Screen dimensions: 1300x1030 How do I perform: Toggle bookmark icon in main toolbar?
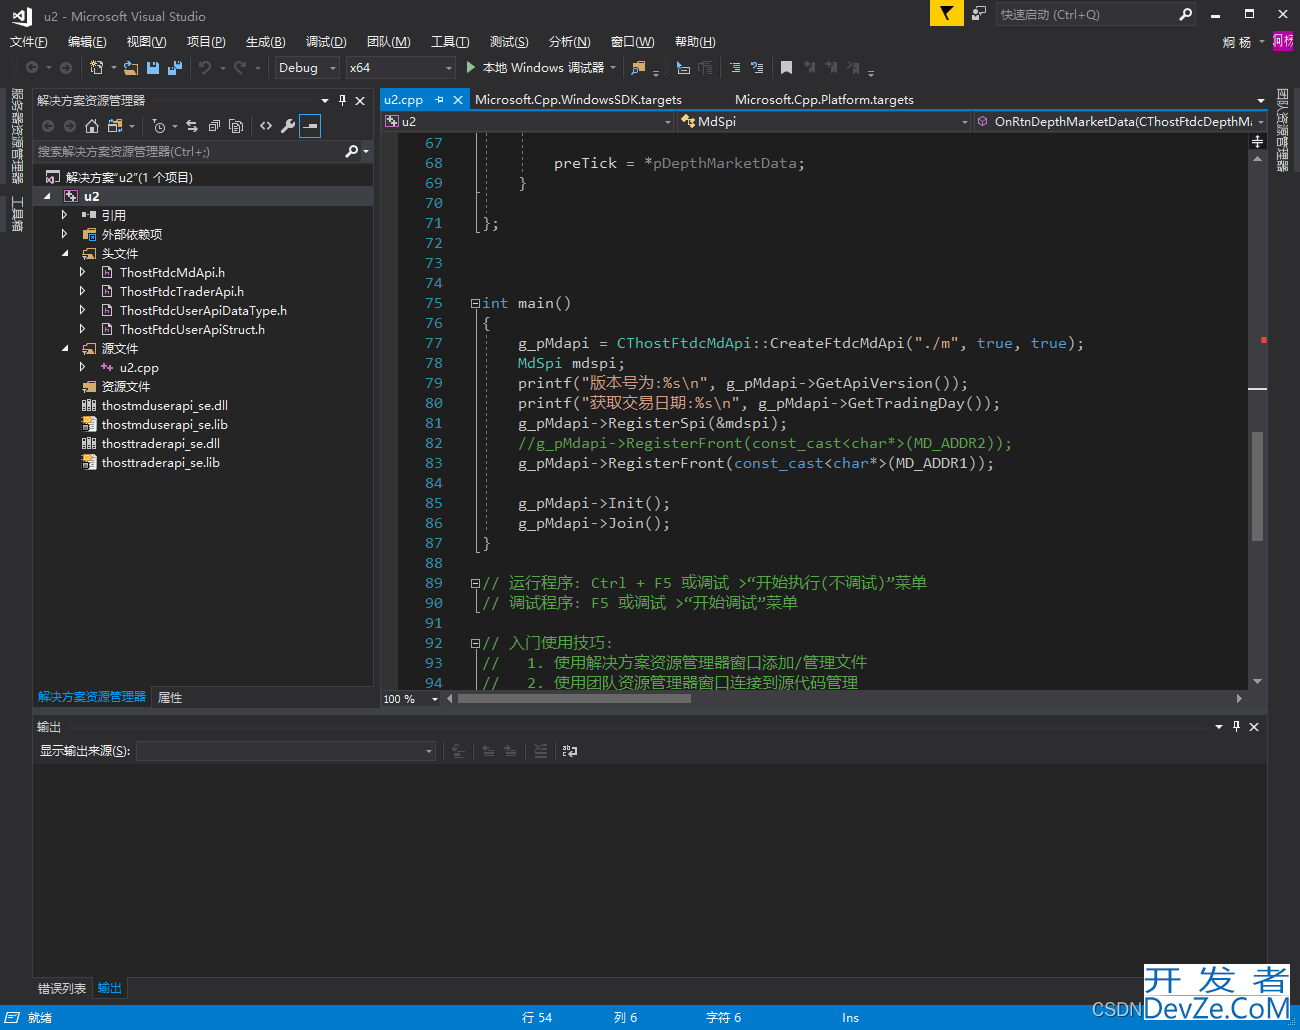click(786, 67)
